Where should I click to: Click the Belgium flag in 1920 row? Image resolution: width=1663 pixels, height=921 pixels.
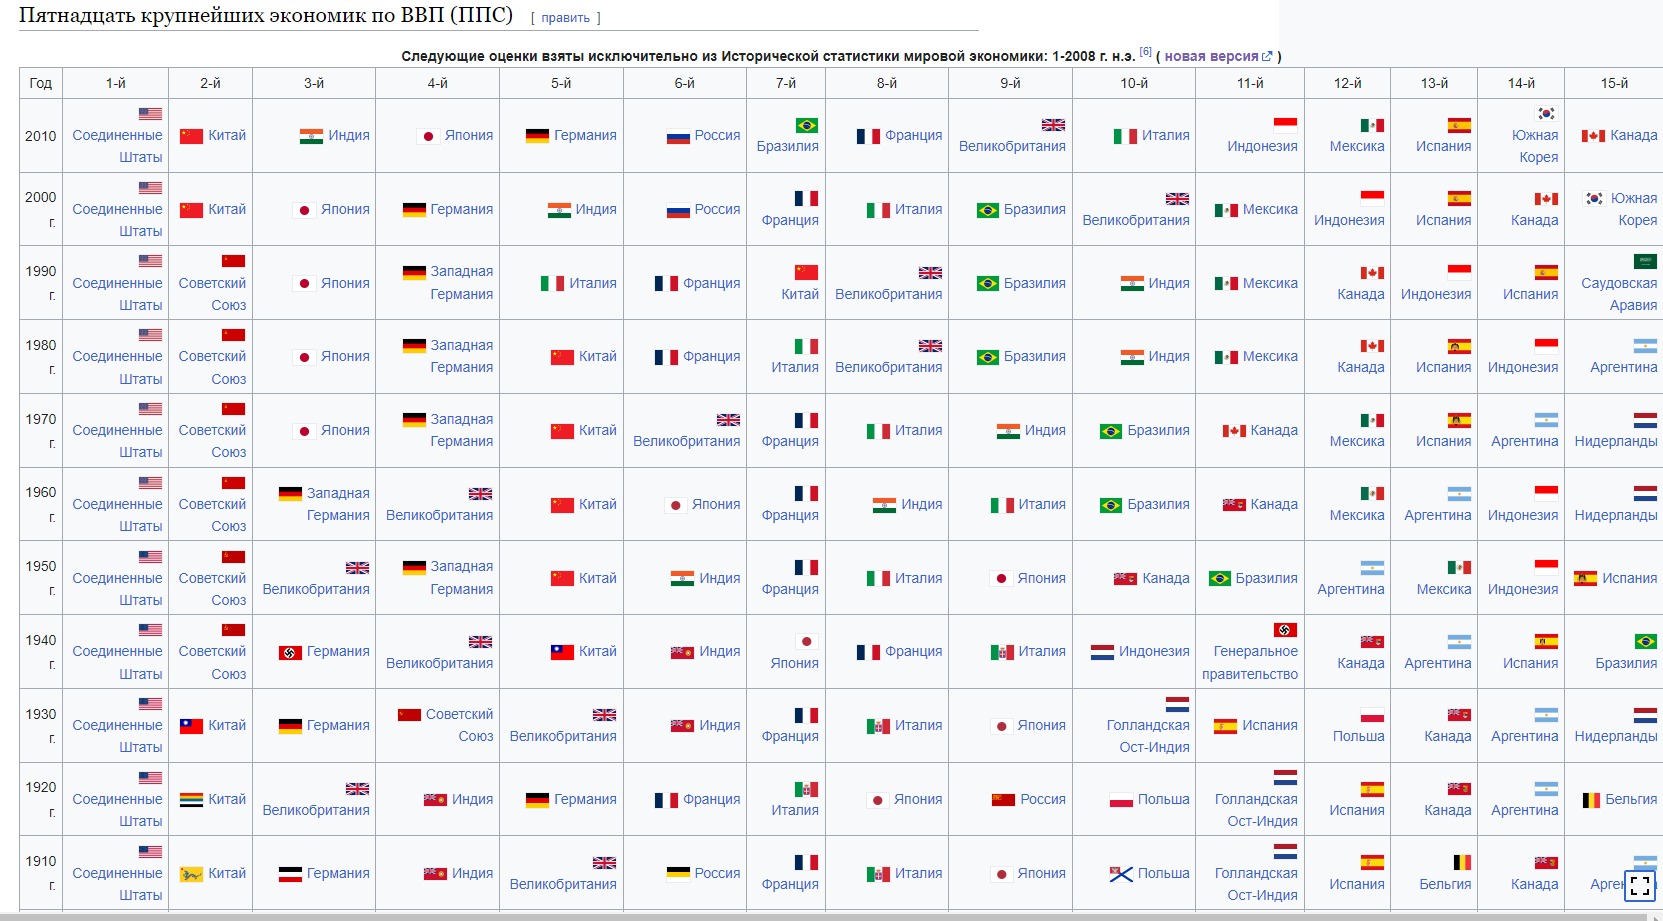tap(1591, 800)
